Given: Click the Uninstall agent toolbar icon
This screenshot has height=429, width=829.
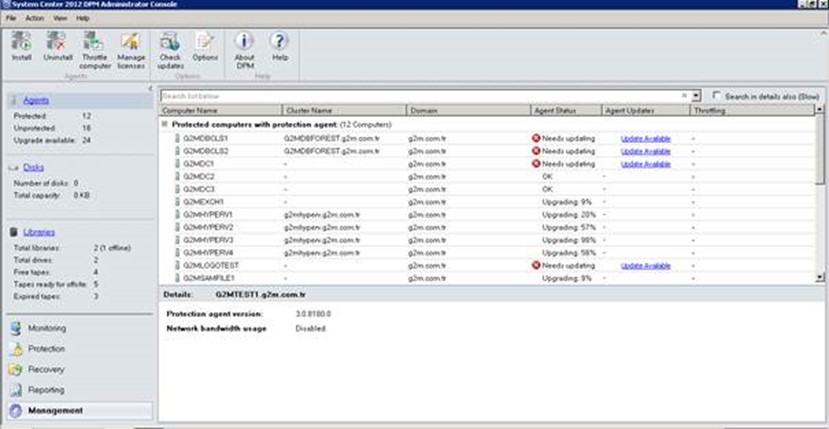Looking at the screenshot, I should (57, 41).
